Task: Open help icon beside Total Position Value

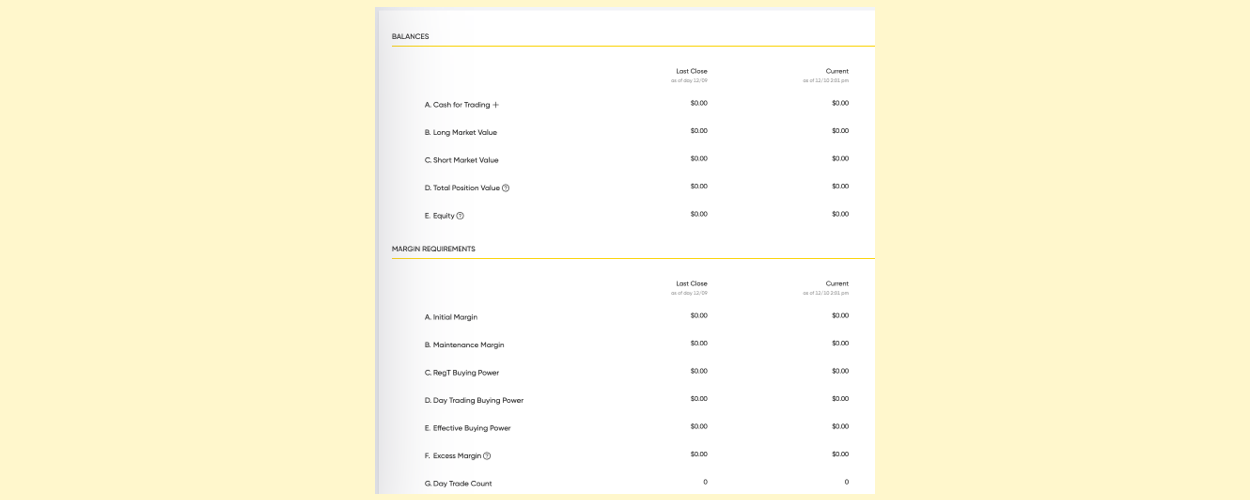Action: point(505,188)
